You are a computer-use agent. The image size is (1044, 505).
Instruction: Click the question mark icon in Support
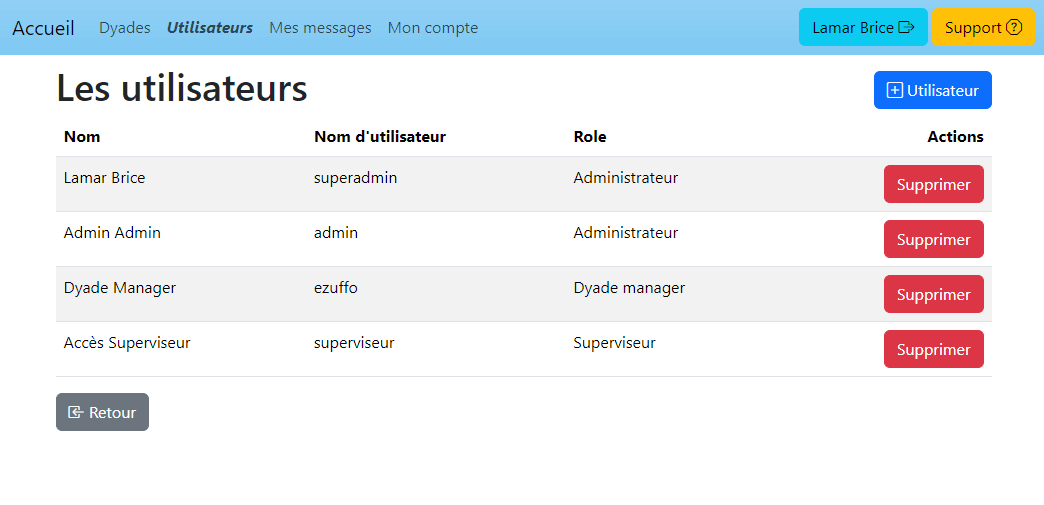(x=1014, y=28)
